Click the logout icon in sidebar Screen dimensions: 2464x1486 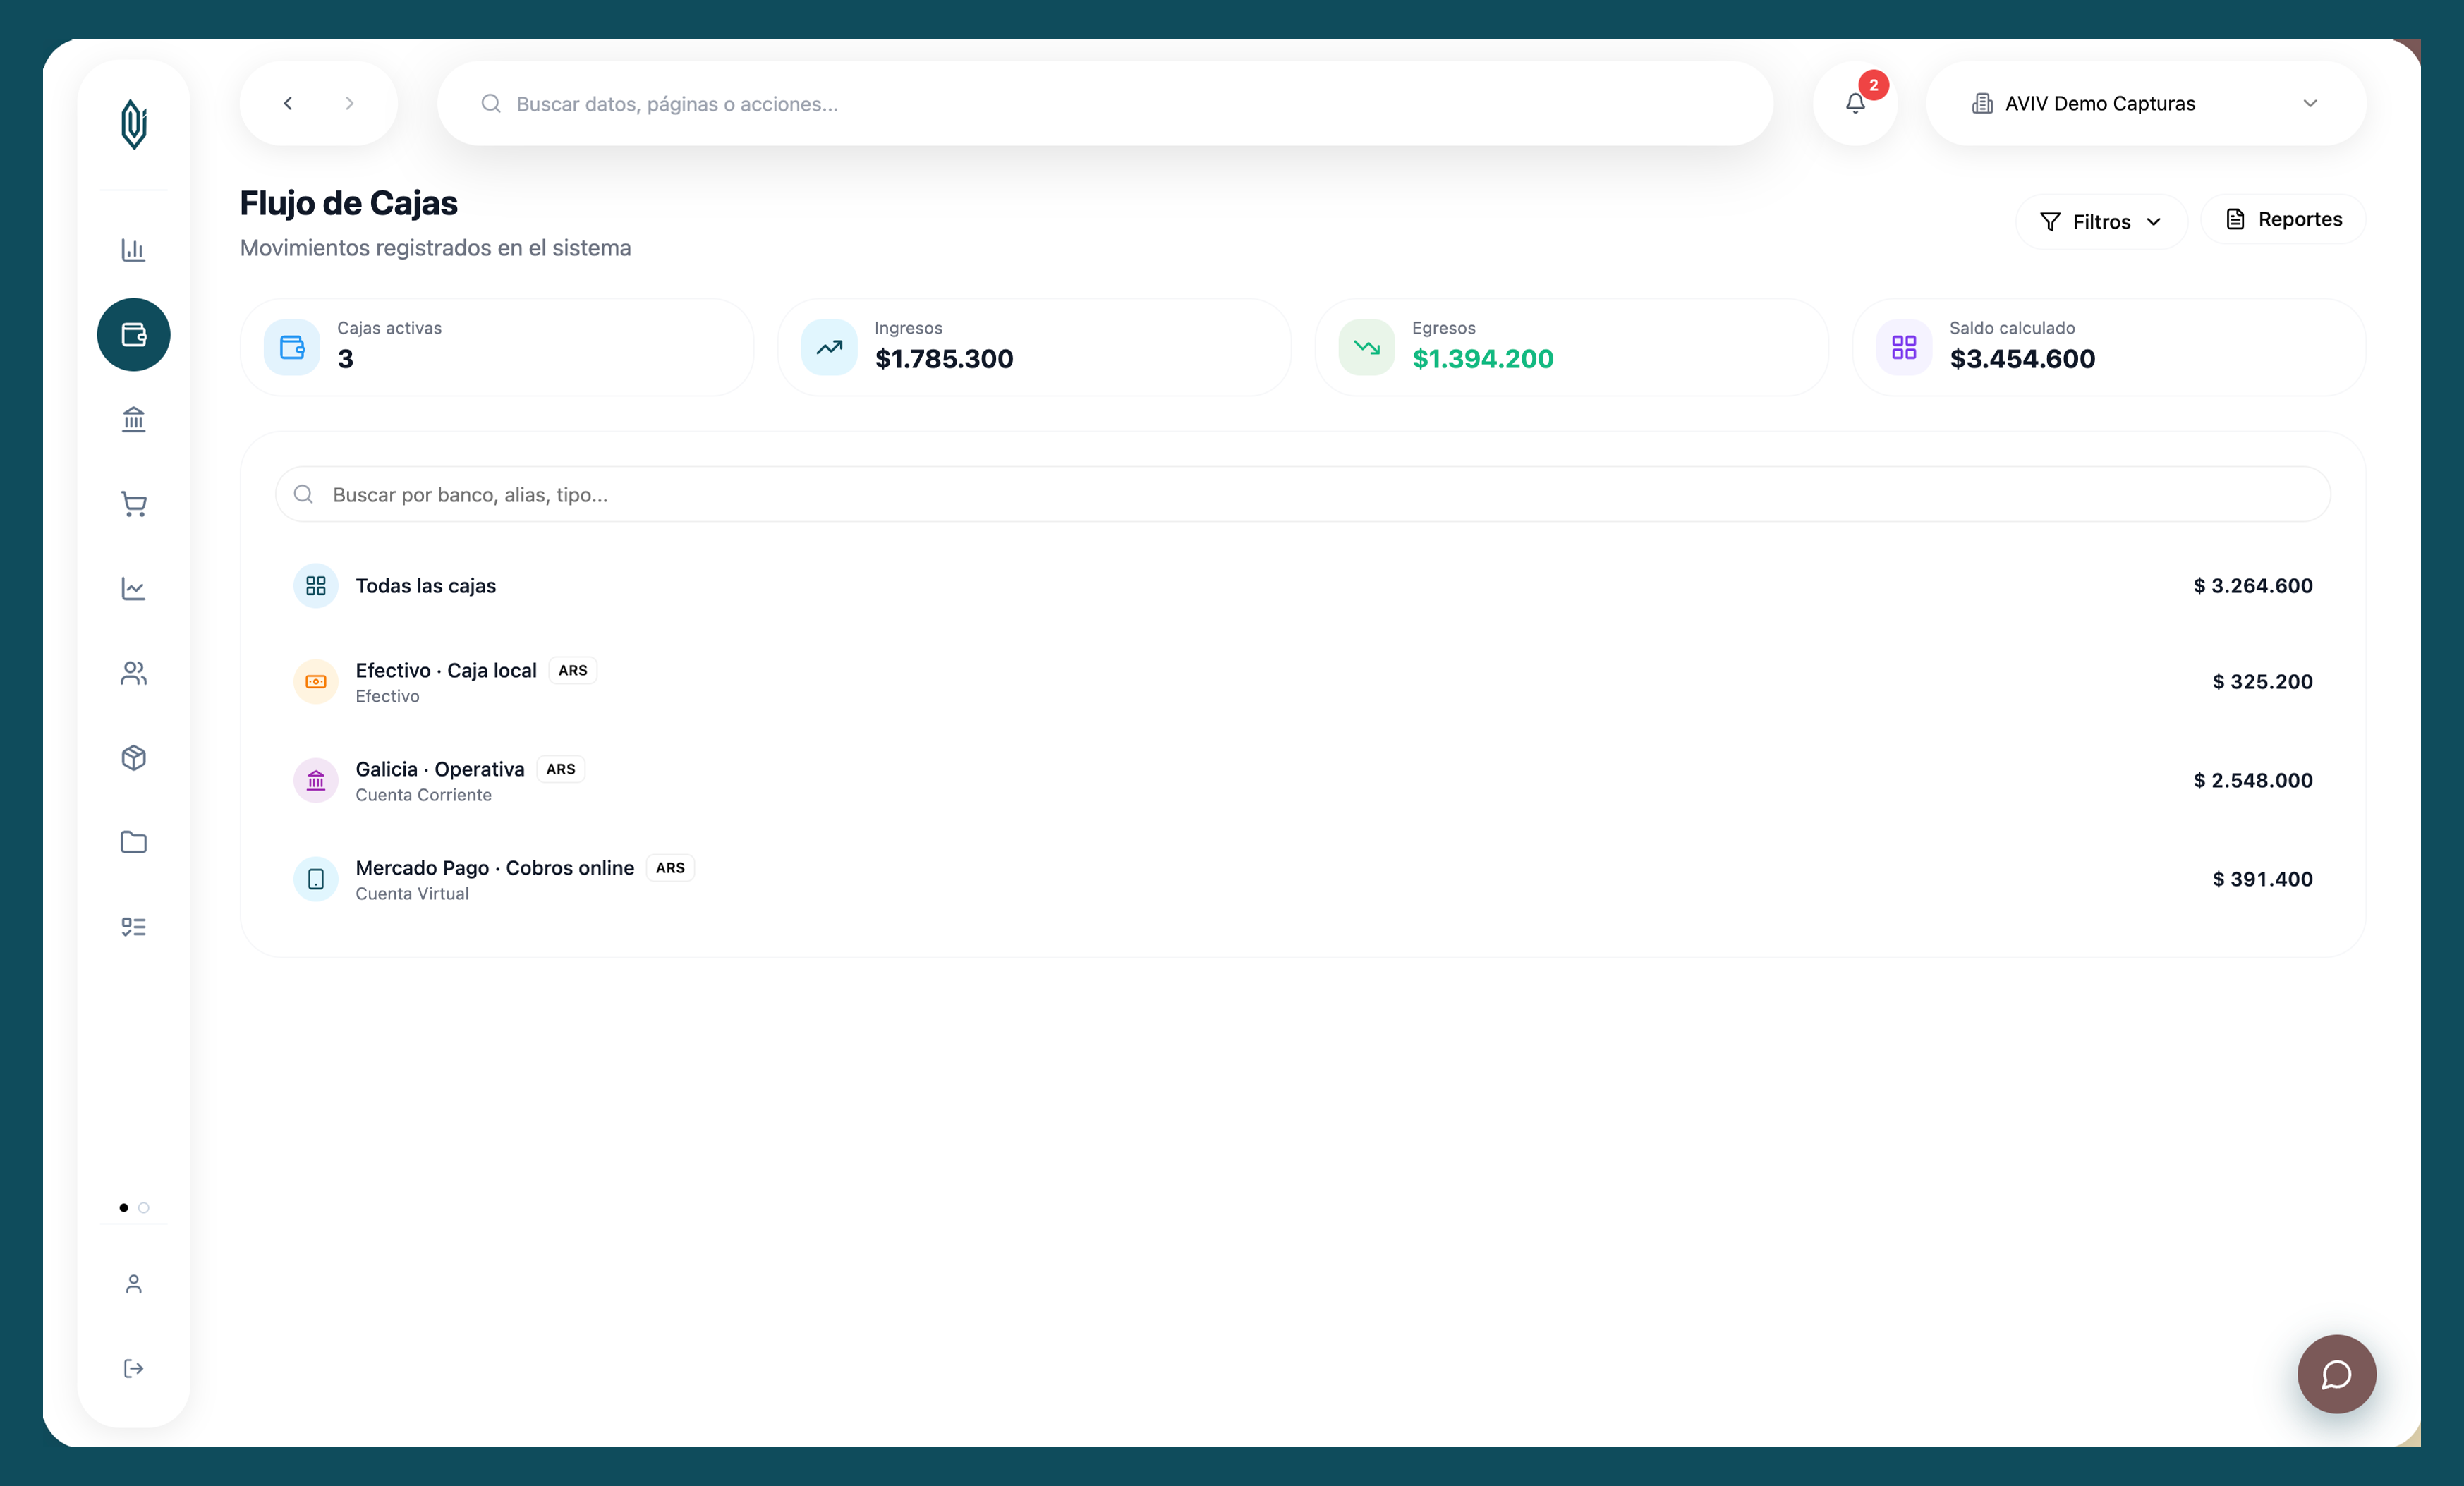134,1368
